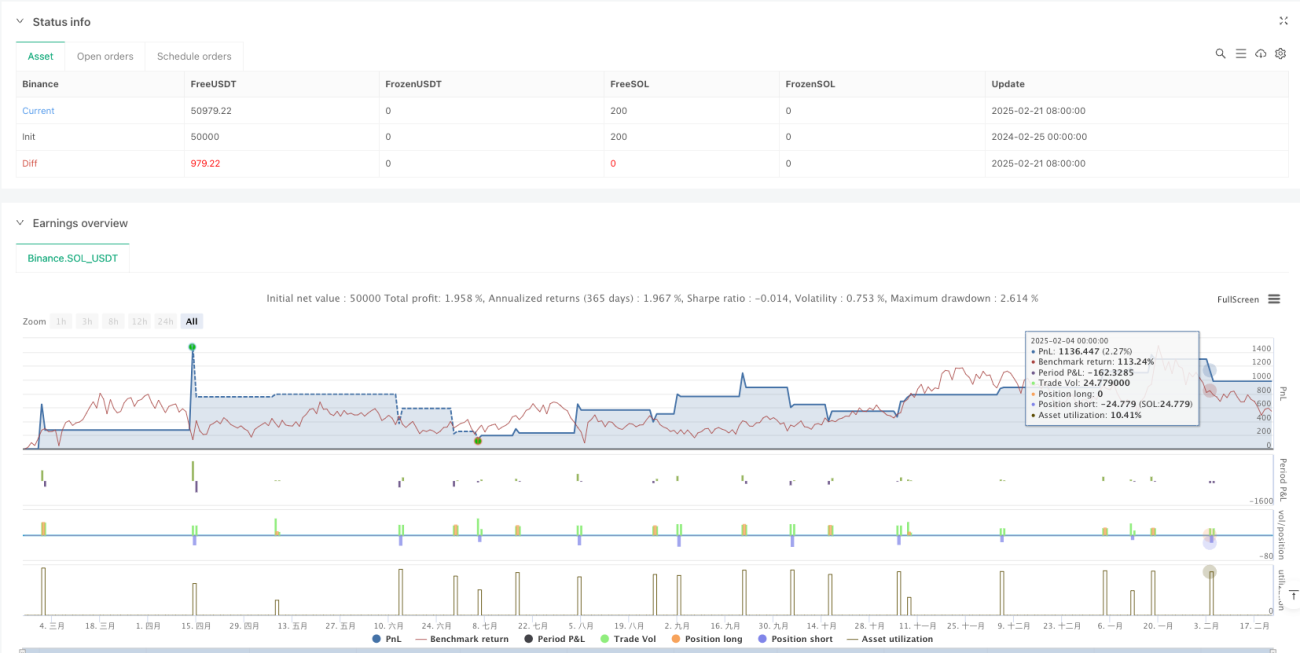Toggle Asset utilization legend entry

pyautogui.click(x=890, y=639)
